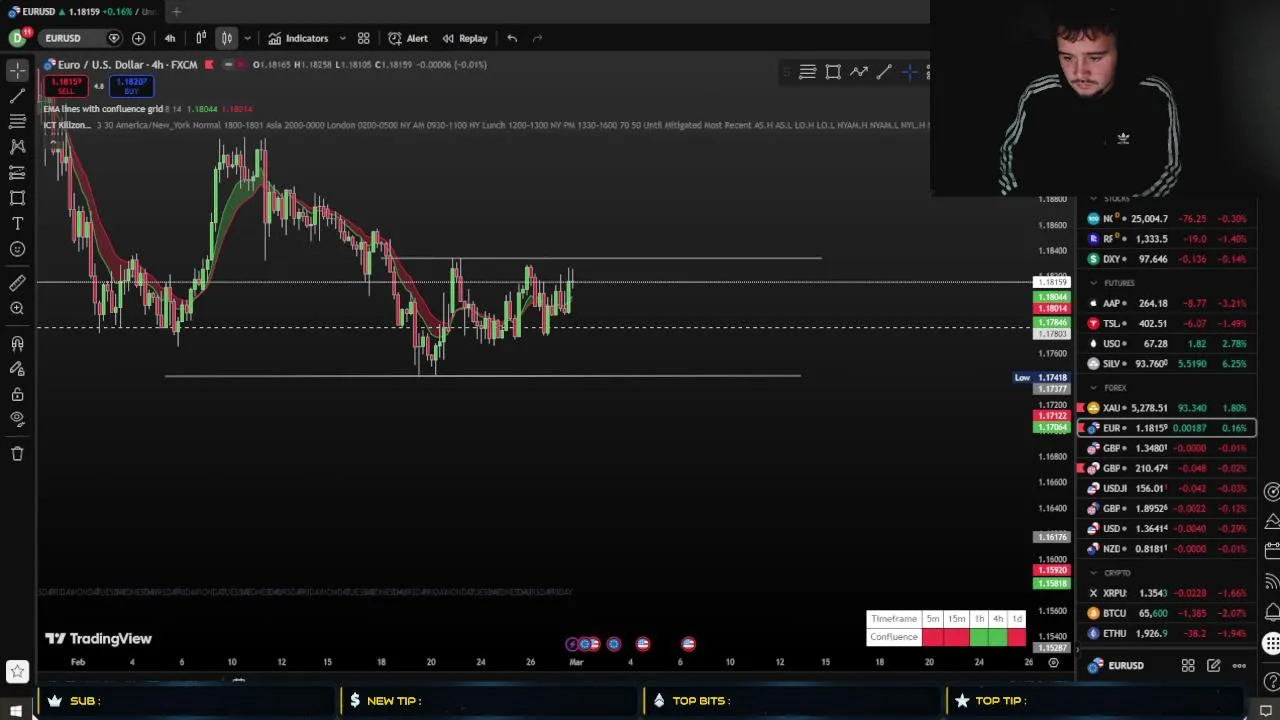Create a new Alert
The height and width of the screenshot is (720, 1280).
tap(408, 38)
